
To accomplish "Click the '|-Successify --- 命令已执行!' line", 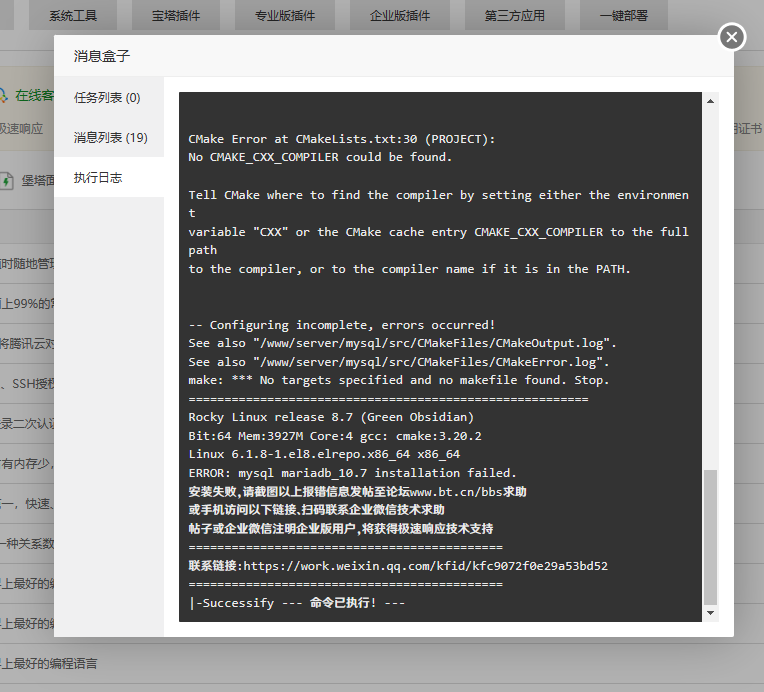I will [x=297, y=603].
